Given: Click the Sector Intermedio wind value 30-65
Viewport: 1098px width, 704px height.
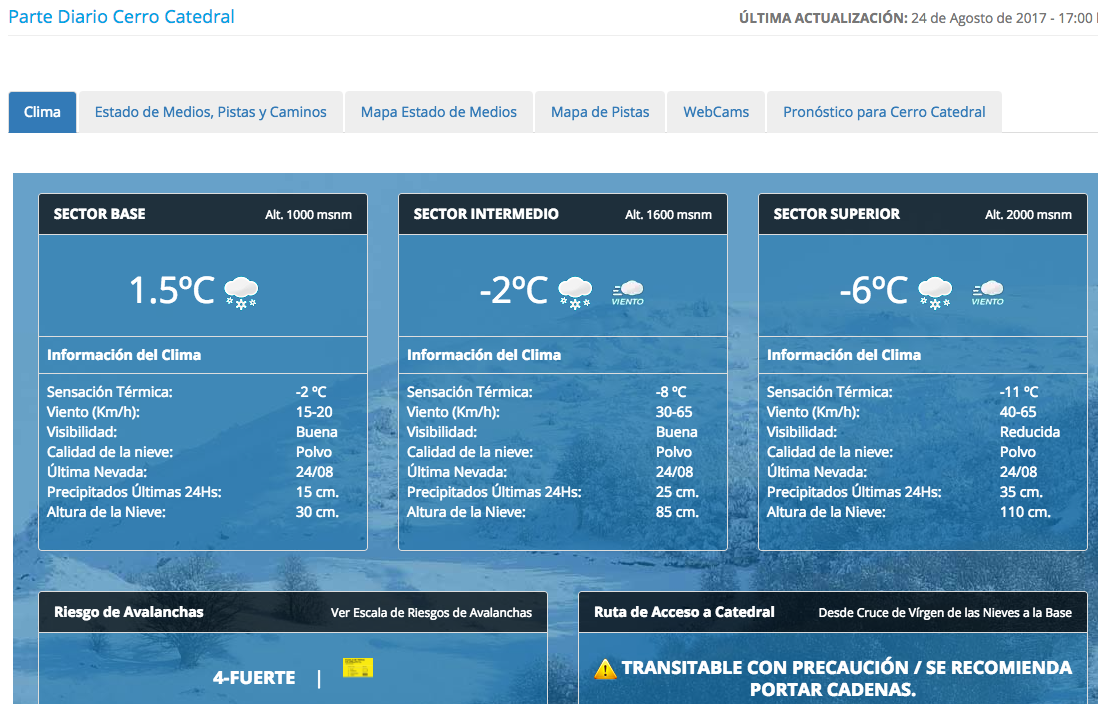Looking at the screenshot, I should (674, 412).
